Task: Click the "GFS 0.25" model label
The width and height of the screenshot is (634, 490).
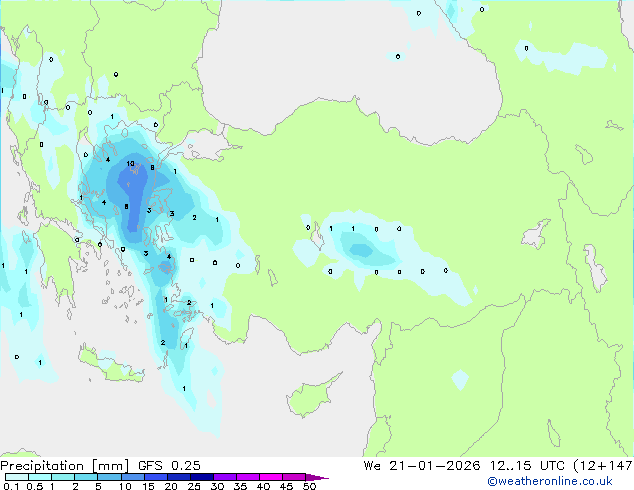Action: pyautogui.click(x=169, y=465)
